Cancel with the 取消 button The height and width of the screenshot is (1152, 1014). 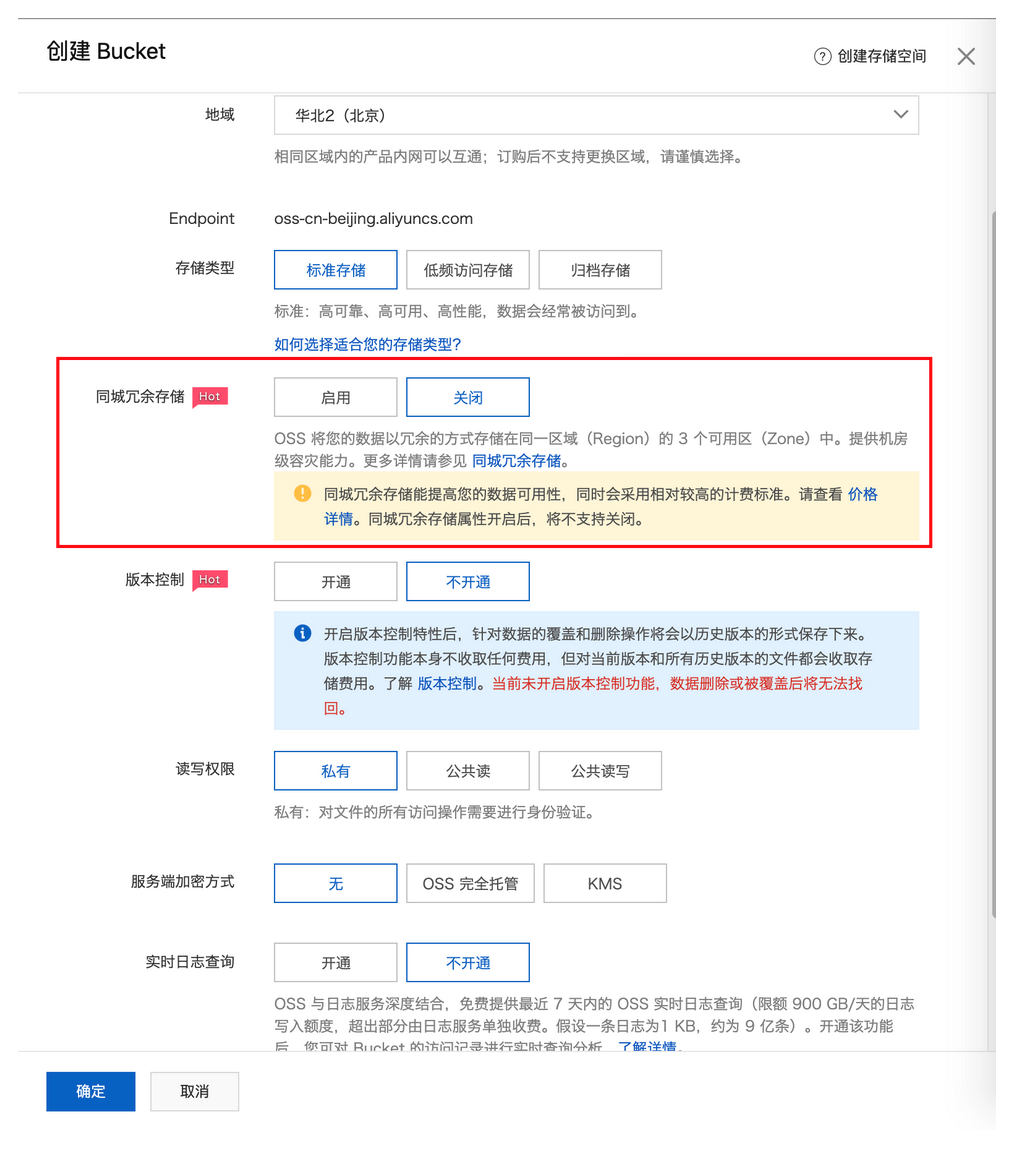195,1091
